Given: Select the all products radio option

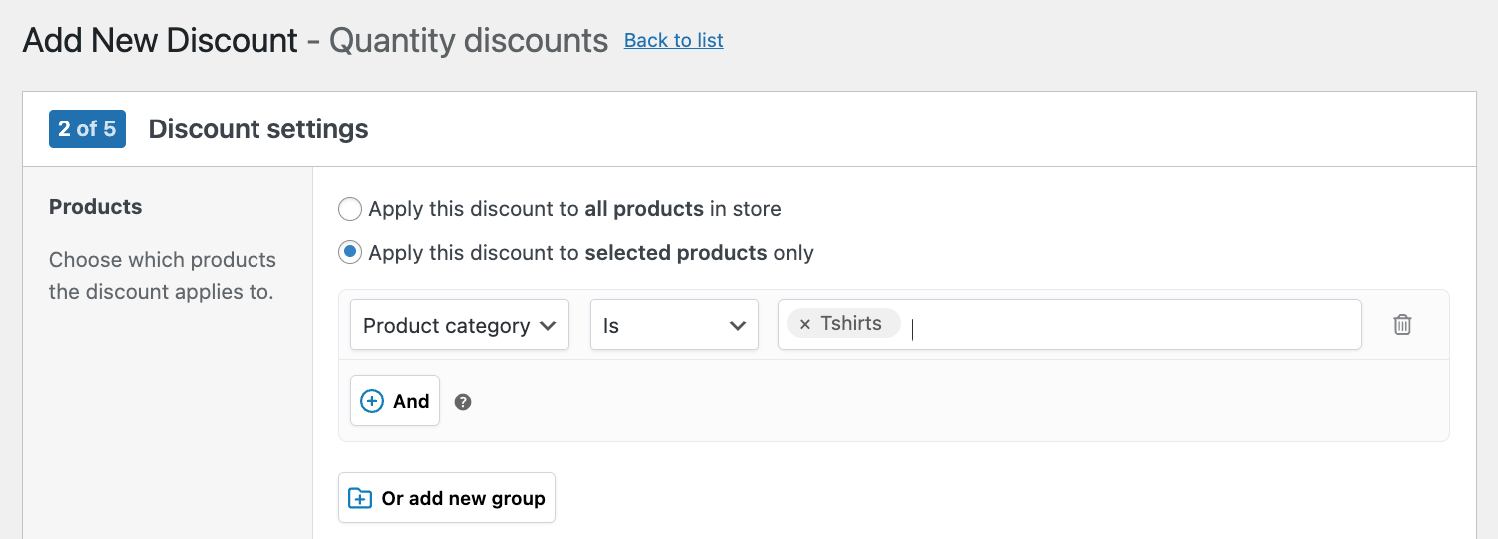Looking at the screenshot, I should coord(350,209).
